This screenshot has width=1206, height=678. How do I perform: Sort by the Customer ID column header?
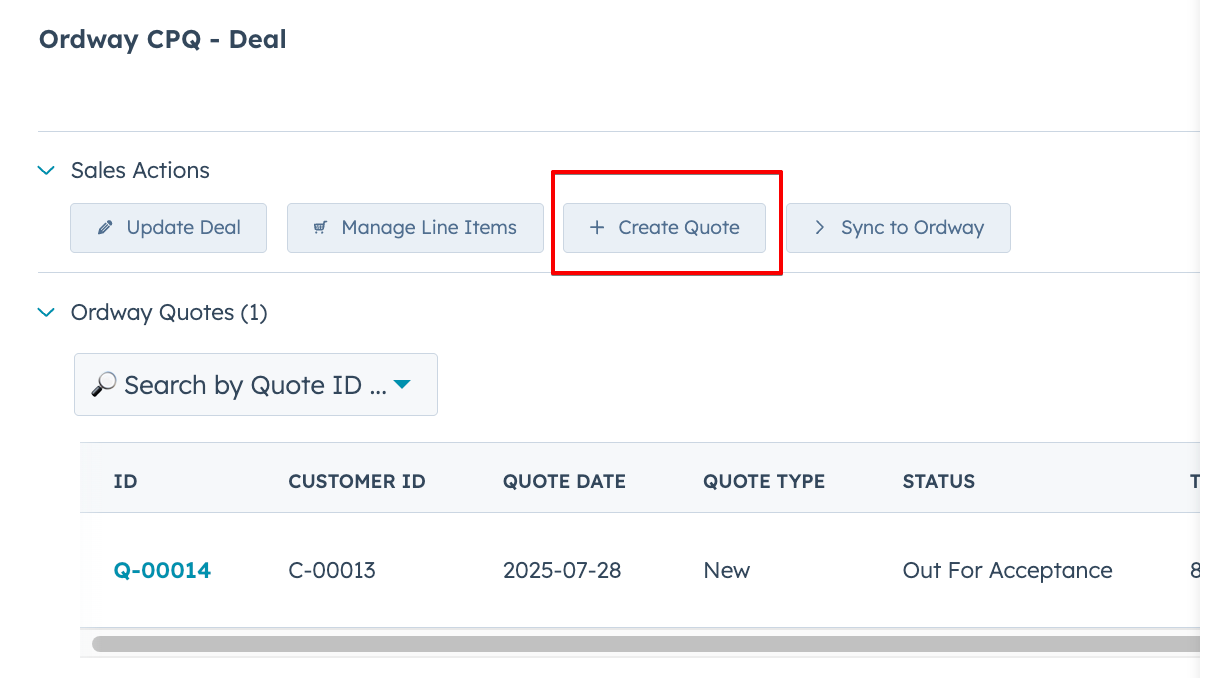pos(356,481)
